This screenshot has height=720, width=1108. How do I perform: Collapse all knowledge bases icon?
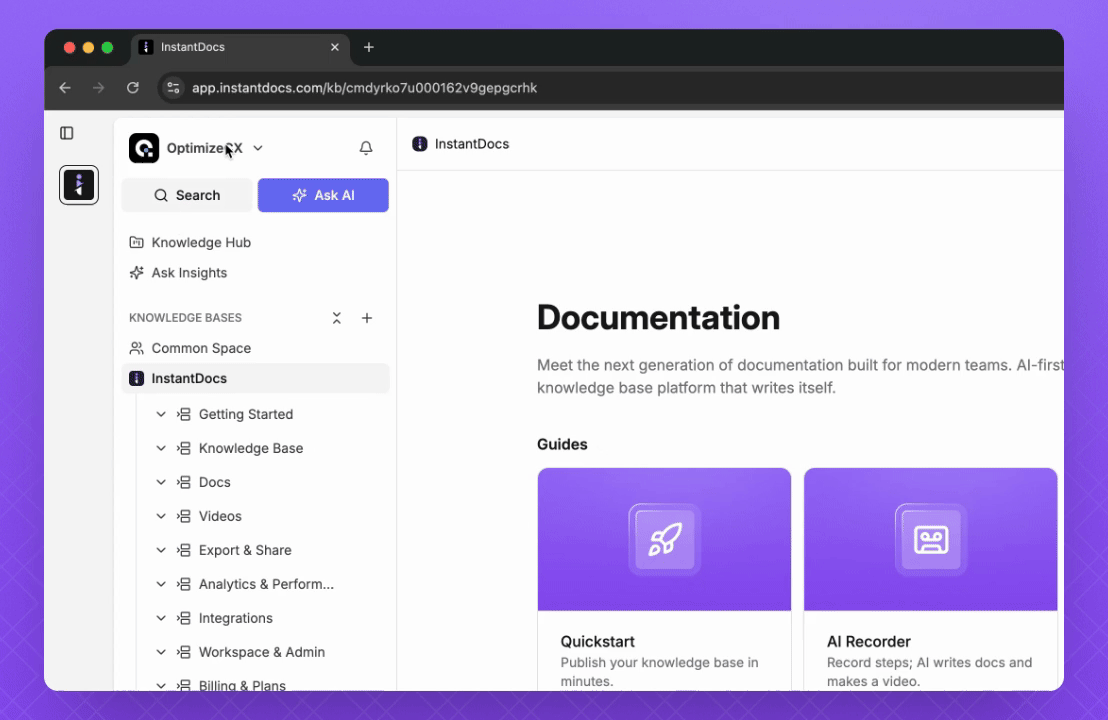click(x=337, y=318)
